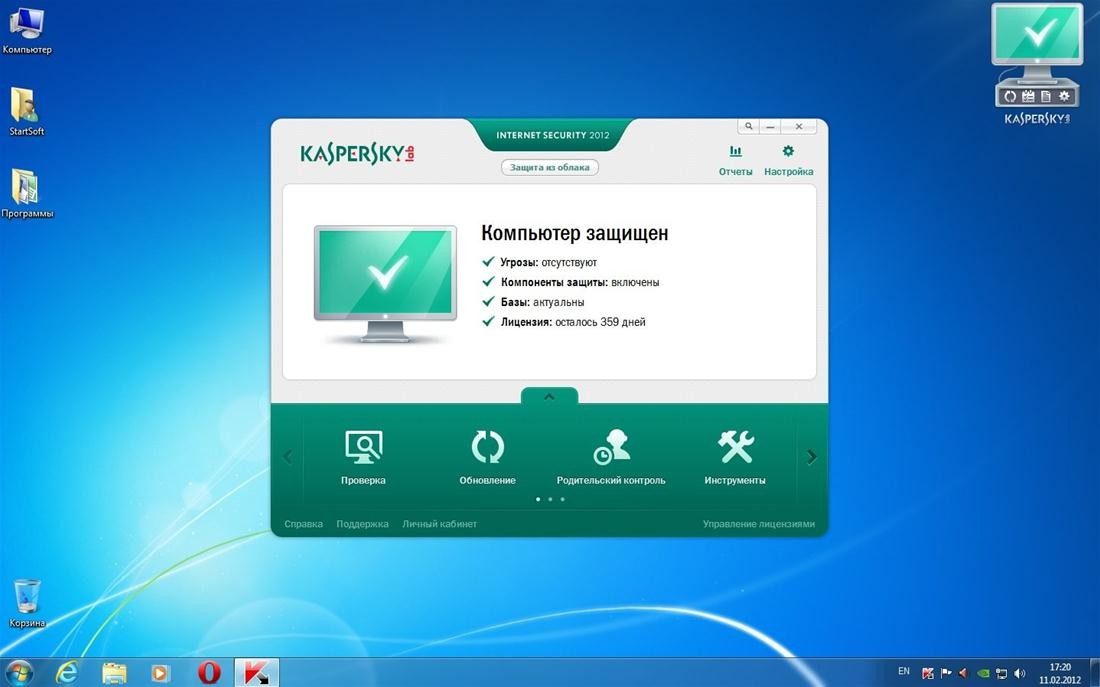The image size is (1100, 687).
Task: Click the Show desktop strip in the taskbar corner
Action: [x=1094, y=673]
